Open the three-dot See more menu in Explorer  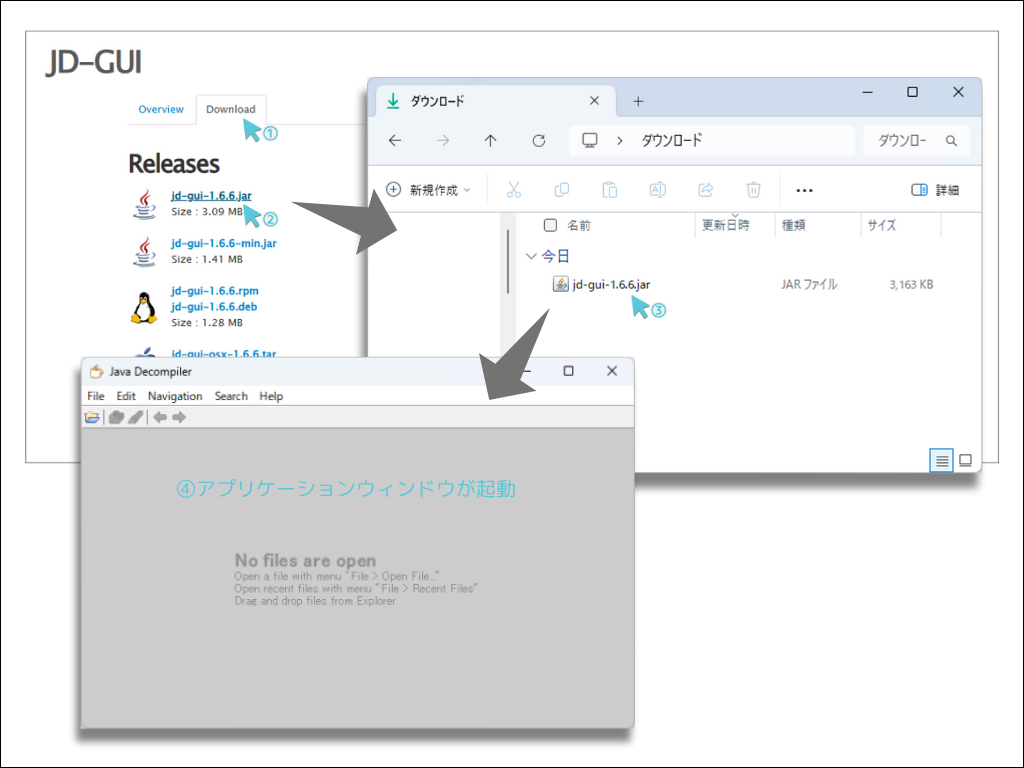pyautogui.click(x=804, y=190)
